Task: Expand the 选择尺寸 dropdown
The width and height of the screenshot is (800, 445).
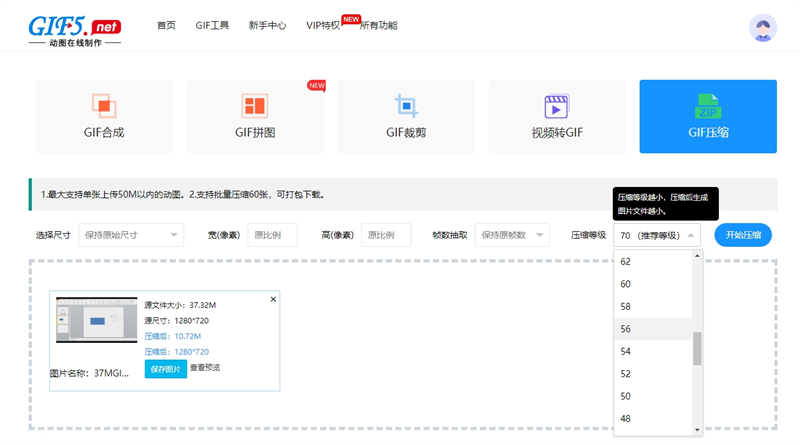Action: point(131,235)
